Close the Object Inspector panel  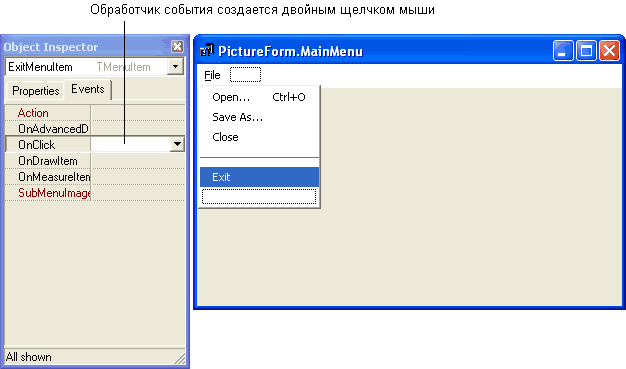click(x=177, y=47)
